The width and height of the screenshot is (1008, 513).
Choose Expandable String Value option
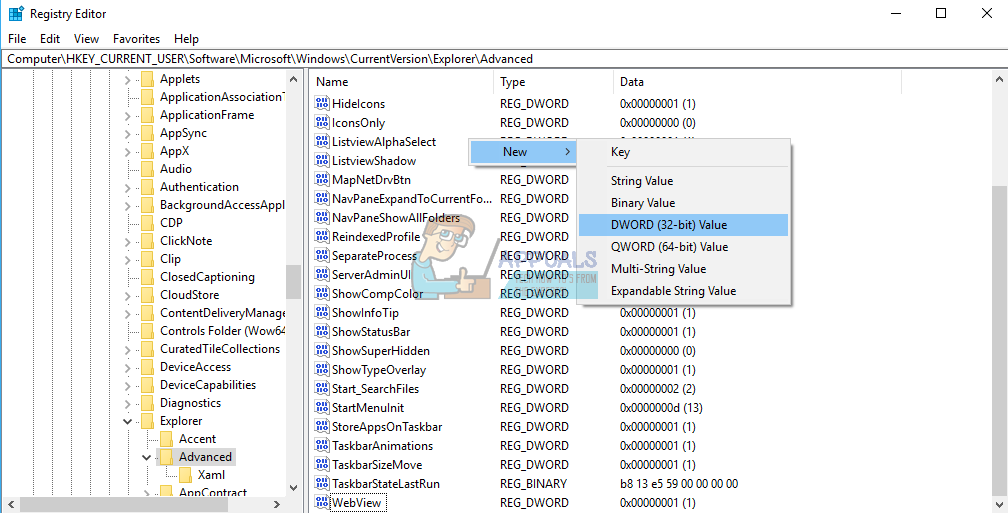(683, 291)
